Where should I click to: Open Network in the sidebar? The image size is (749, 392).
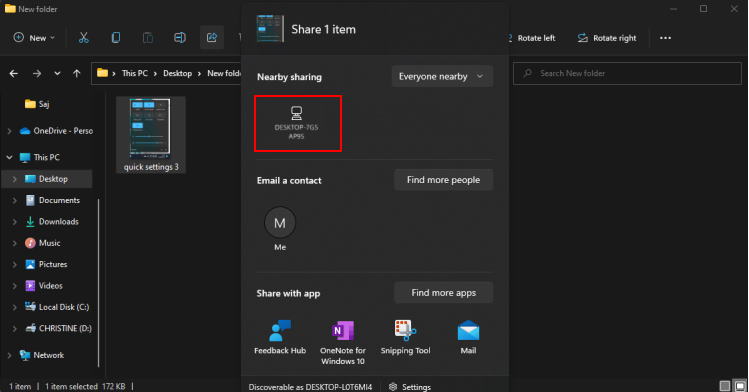[x=42, y=355]
